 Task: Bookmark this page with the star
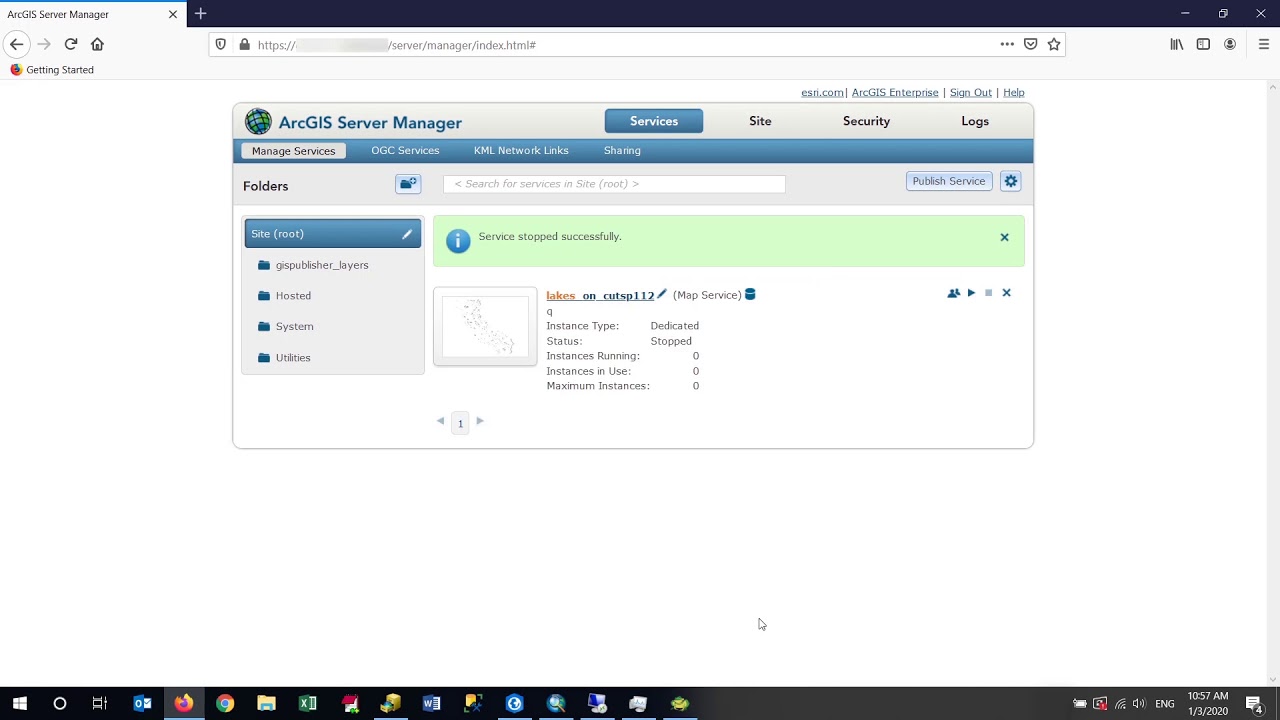1054,44
